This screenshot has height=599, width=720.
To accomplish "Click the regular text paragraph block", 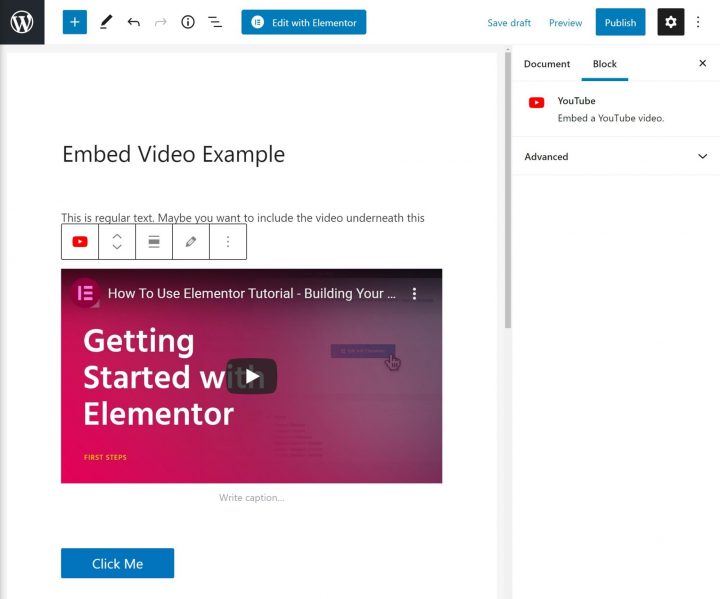I will (x=243, y=217).
